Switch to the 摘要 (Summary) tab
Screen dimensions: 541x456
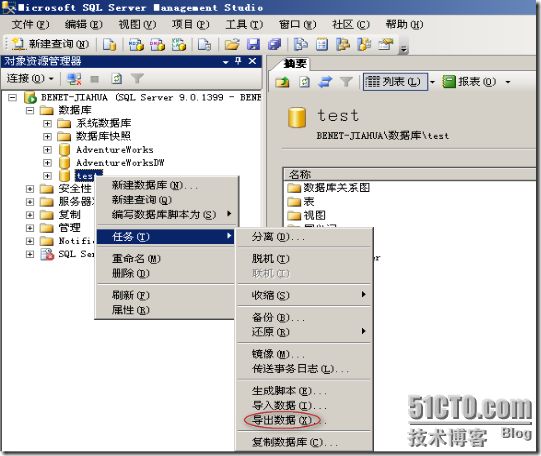tap(294, 64)
